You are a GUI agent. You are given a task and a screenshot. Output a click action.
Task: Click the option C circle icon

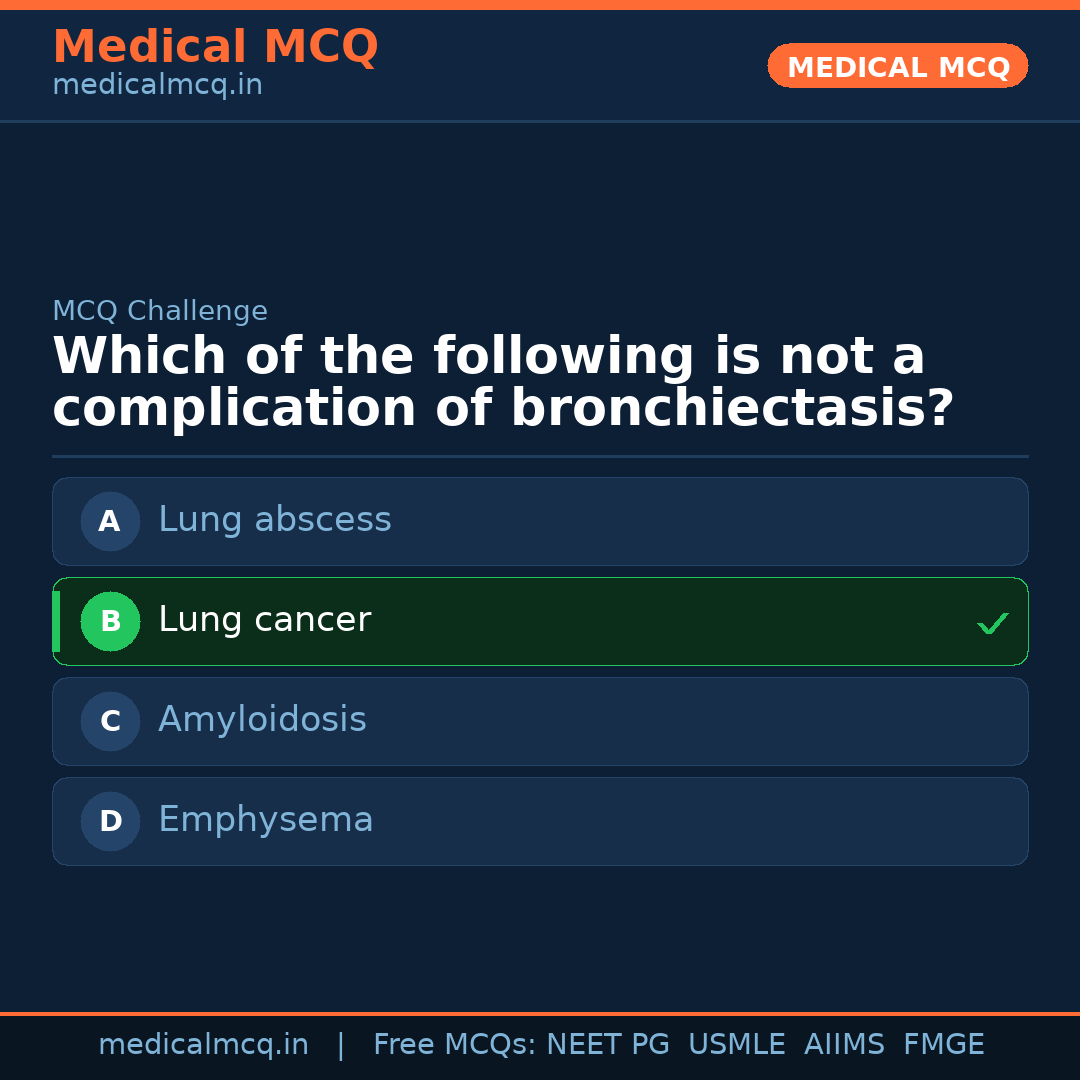click(110, 721)
